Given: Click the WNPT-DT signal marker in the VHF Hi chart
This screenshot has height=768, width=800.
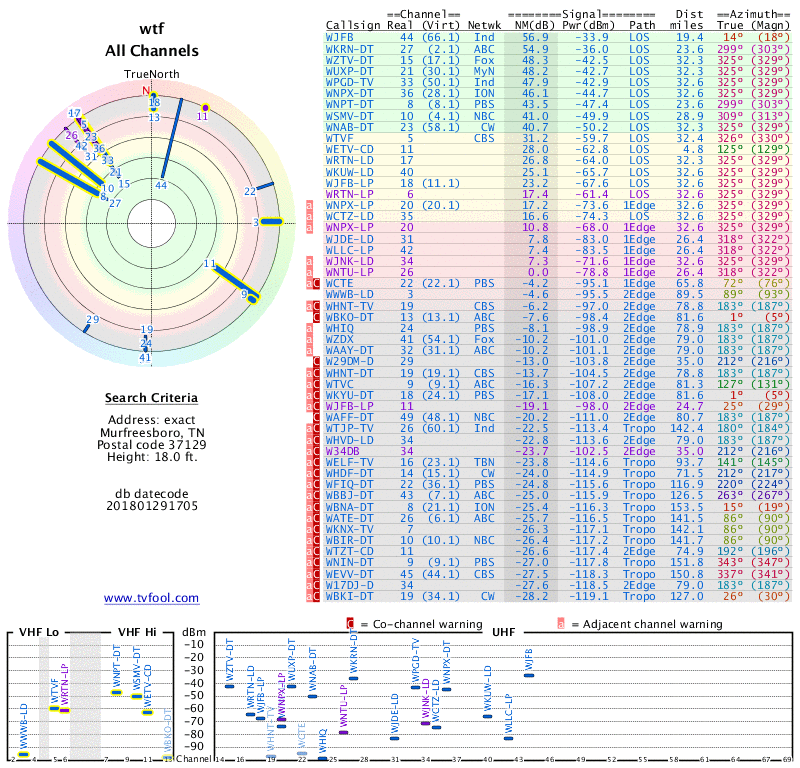Looking at the screenshot, I should [116, 692].
